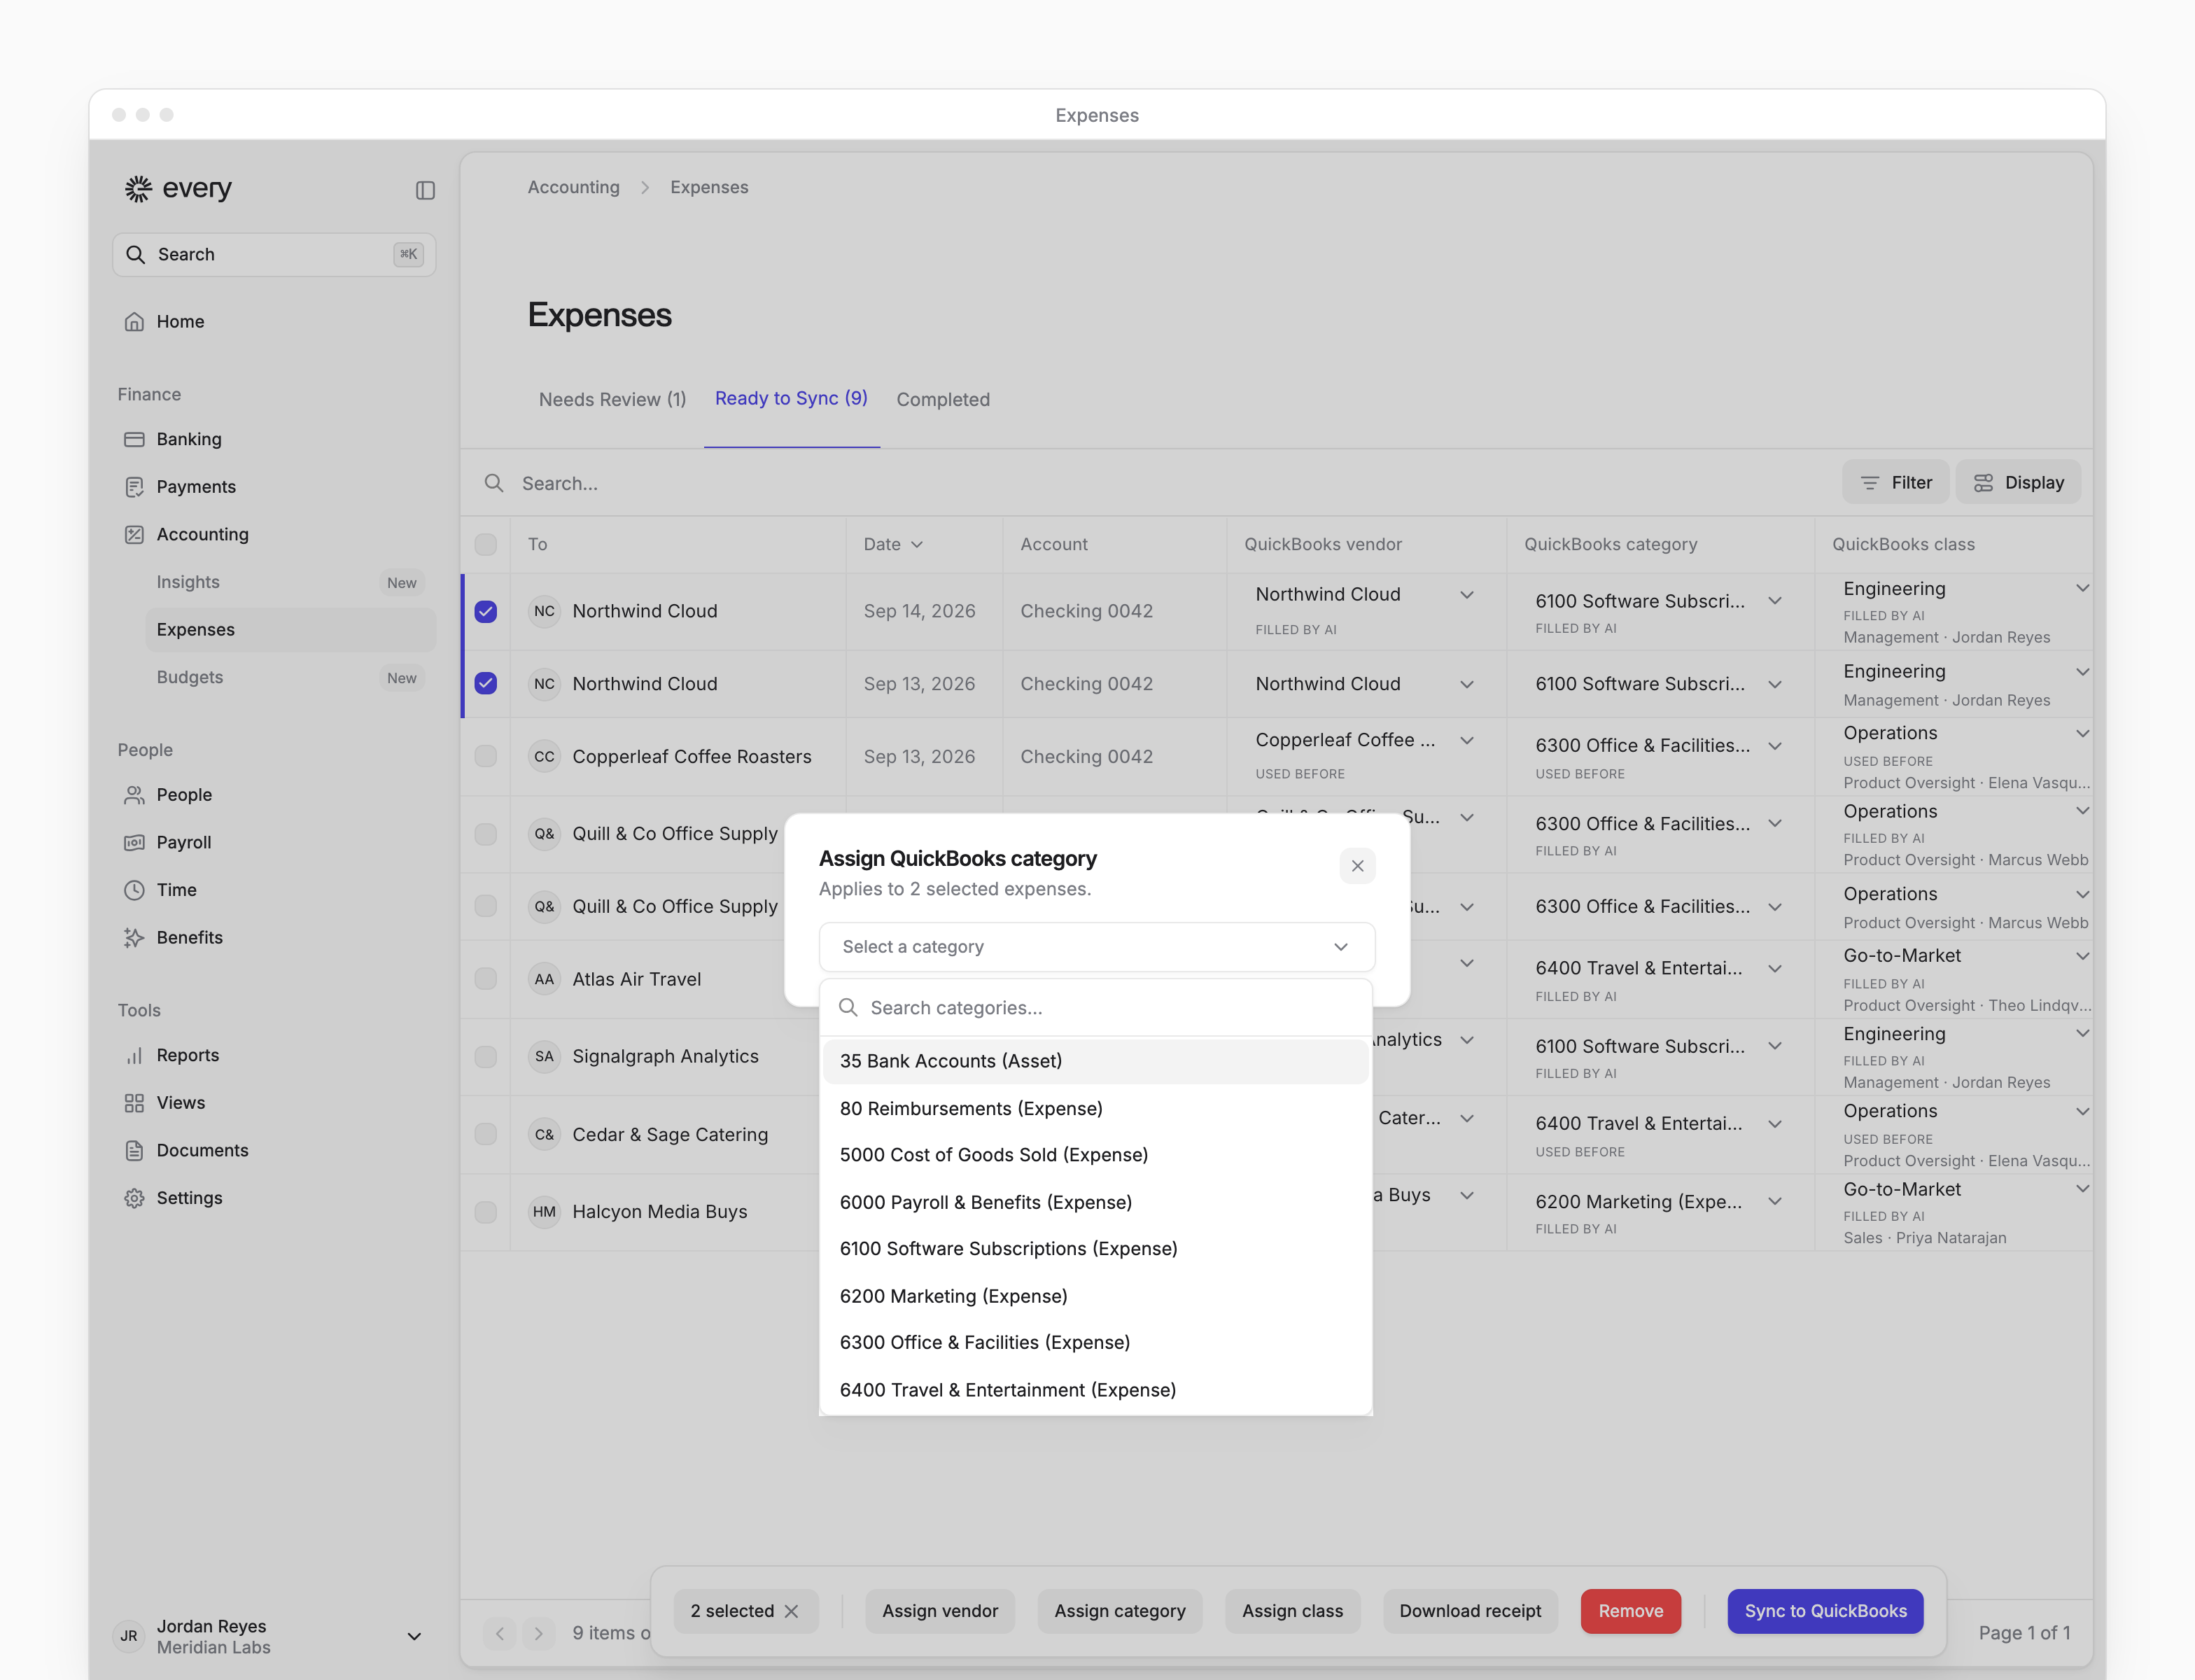This screenshot has width=2195, height=1680.
Task: Uncheck Northwind Cloud Sep 14 row
Action: pyautogui.click(x=485, y=611)
